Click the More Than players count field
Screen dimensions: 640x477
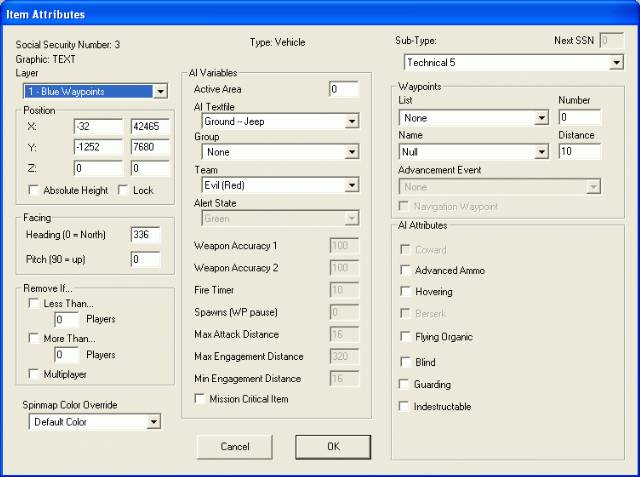point(67,355)
